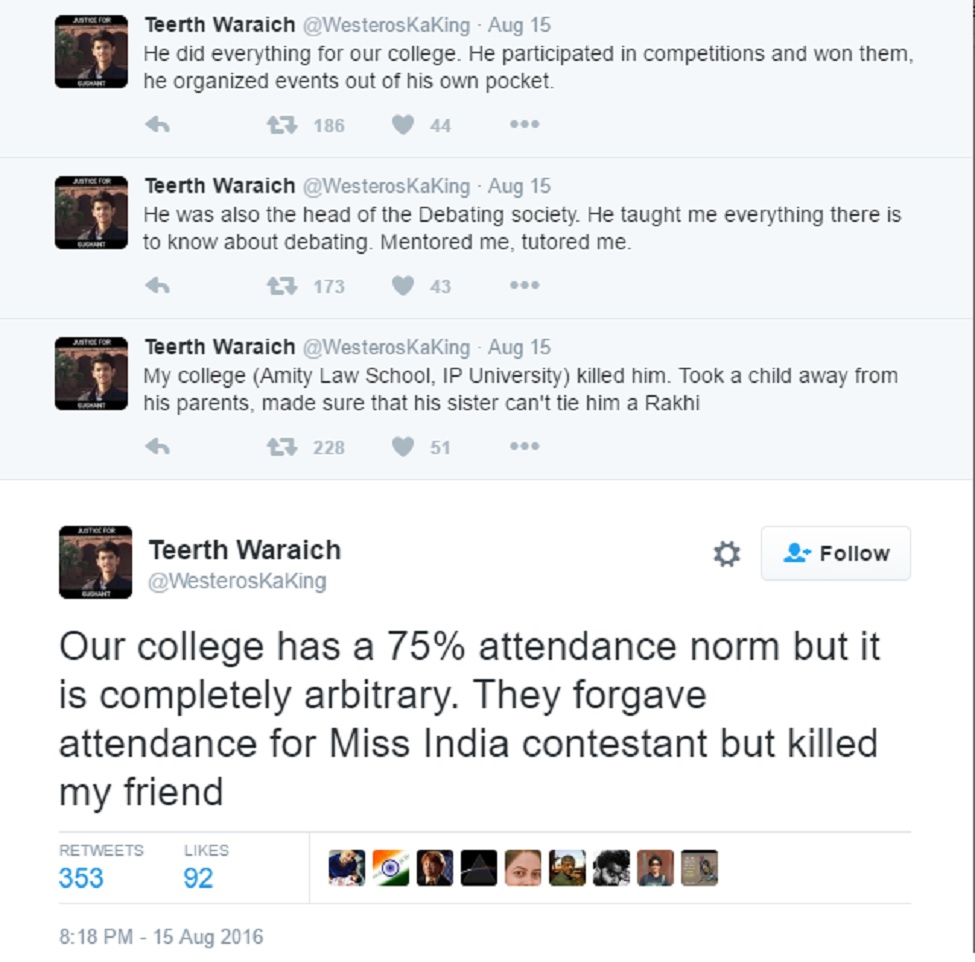The width and height of the screenshot is (975, 962).
Task: Retweet the tweet with 186 retweets
Action: coord(282,125)
